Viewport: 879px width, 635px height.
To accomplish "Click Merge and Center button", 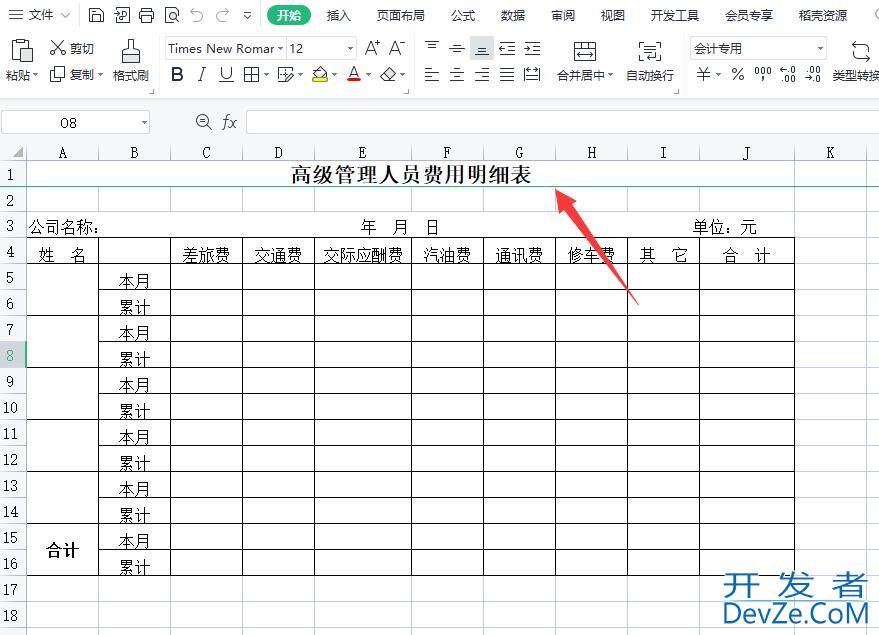I will point(585,61).
